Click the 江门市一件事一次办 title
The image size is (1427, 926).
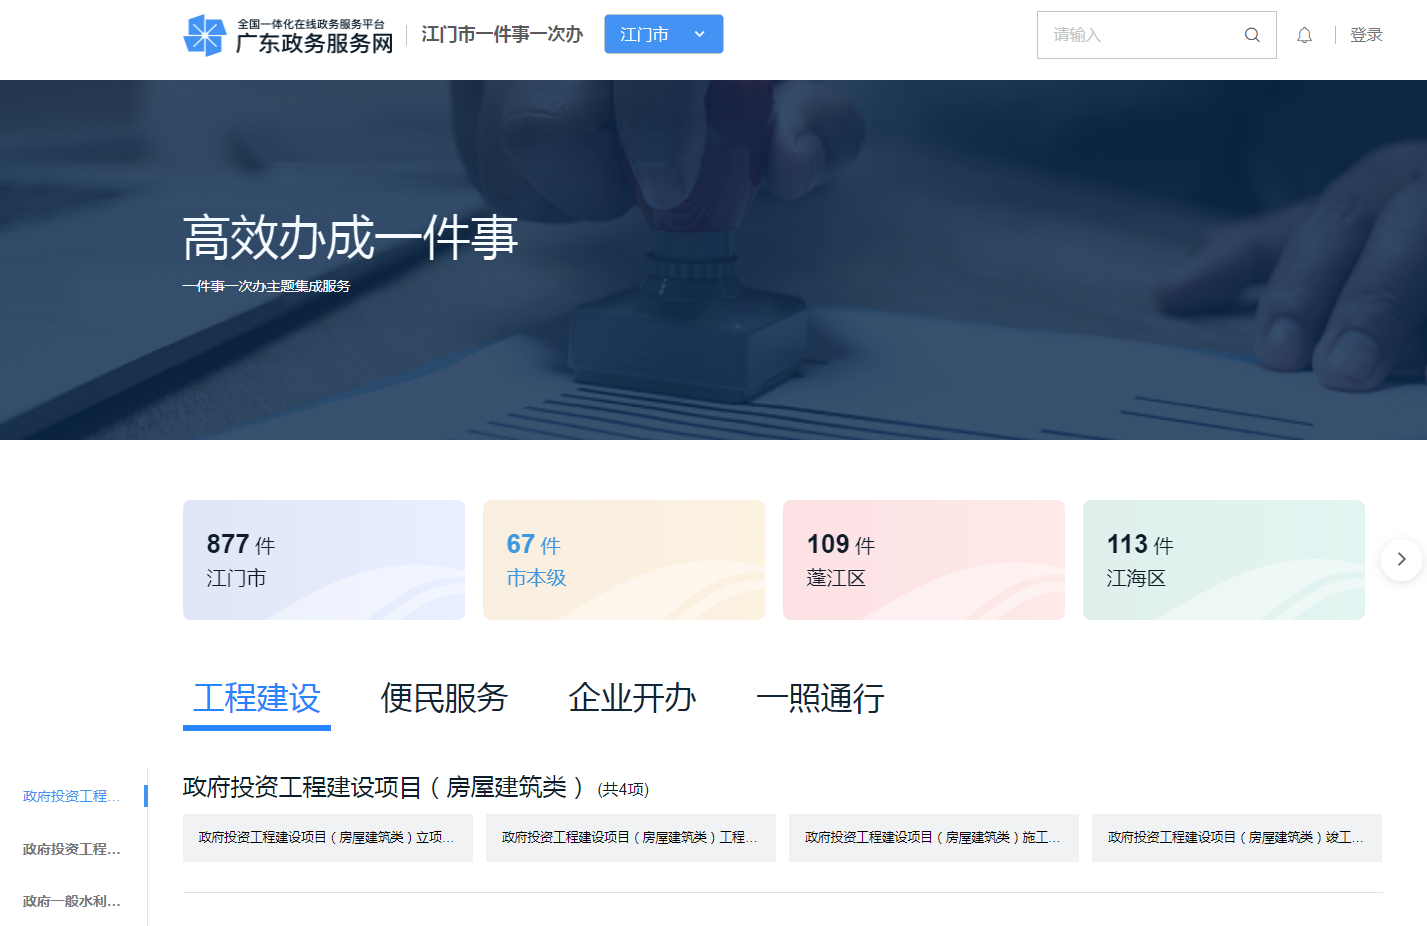[502, 35]
